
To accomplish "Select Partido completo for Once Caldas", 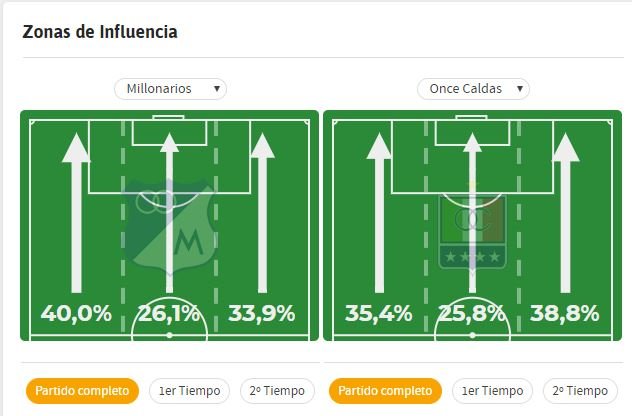I will click(385, 391).
